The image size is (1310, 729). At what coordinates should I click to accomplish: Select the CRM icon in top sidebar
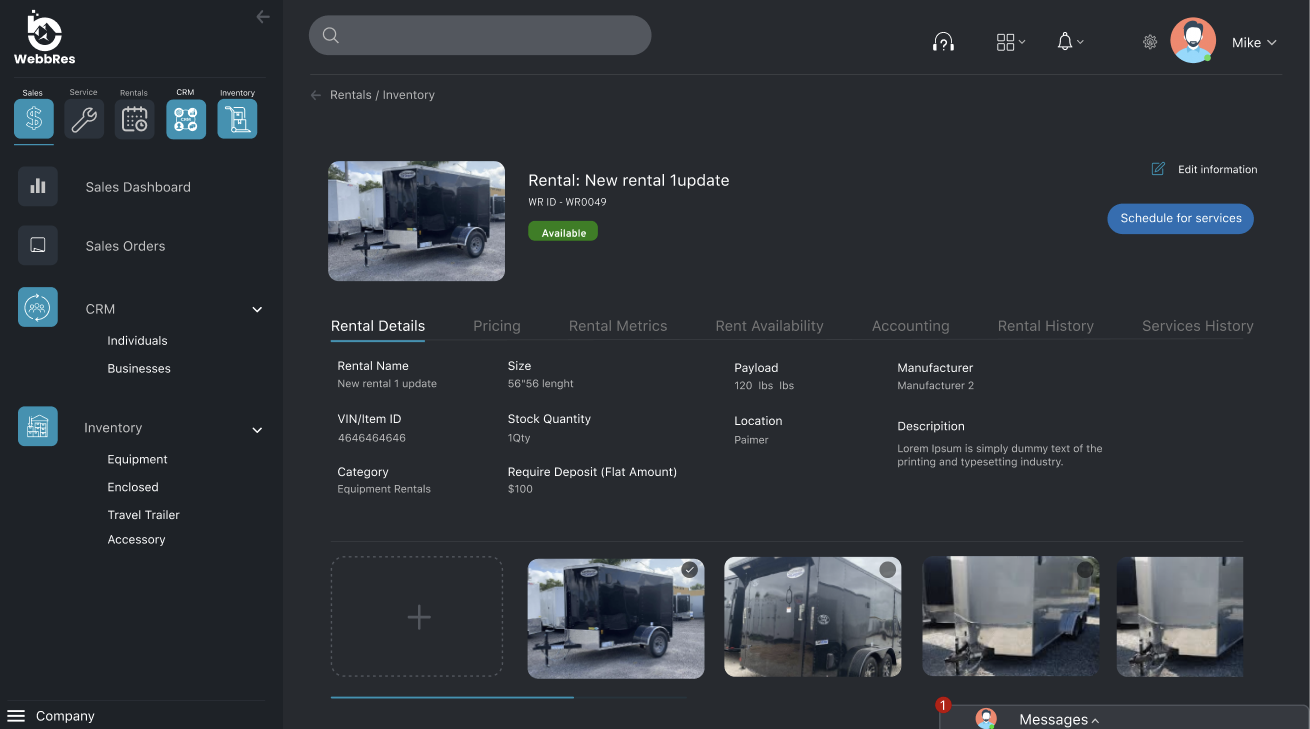(186, 118)
